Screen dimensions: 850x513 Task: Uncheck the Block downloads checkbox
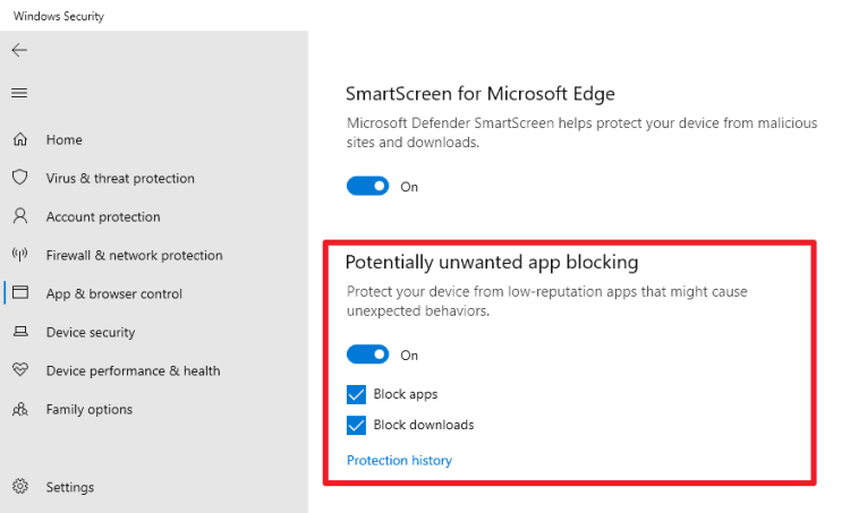coord(356,425)
